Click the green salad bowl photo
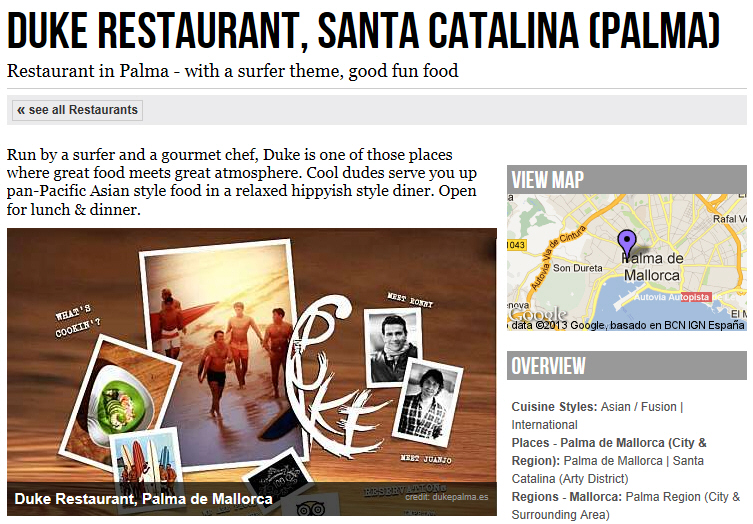This screenshot has width=753, height=524. (x=120, y=401)
